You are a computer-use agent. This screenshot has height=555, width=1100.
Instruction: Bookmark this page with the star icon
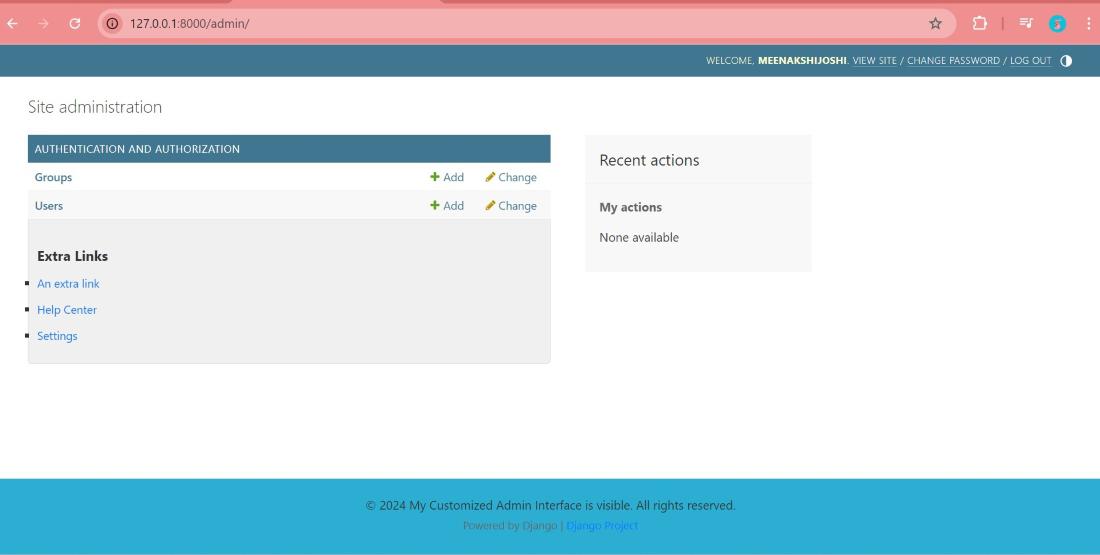(935, 24)
